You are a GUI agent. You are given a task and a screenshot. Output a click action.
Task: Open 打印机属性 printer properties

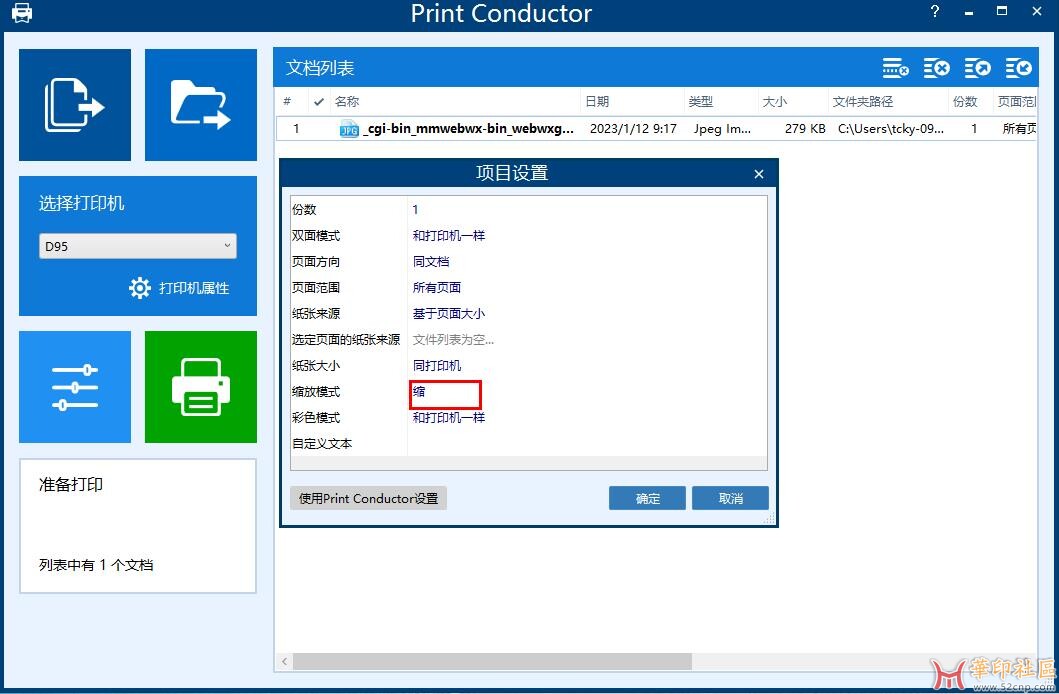pyautogui.click(x=179, y=288)
